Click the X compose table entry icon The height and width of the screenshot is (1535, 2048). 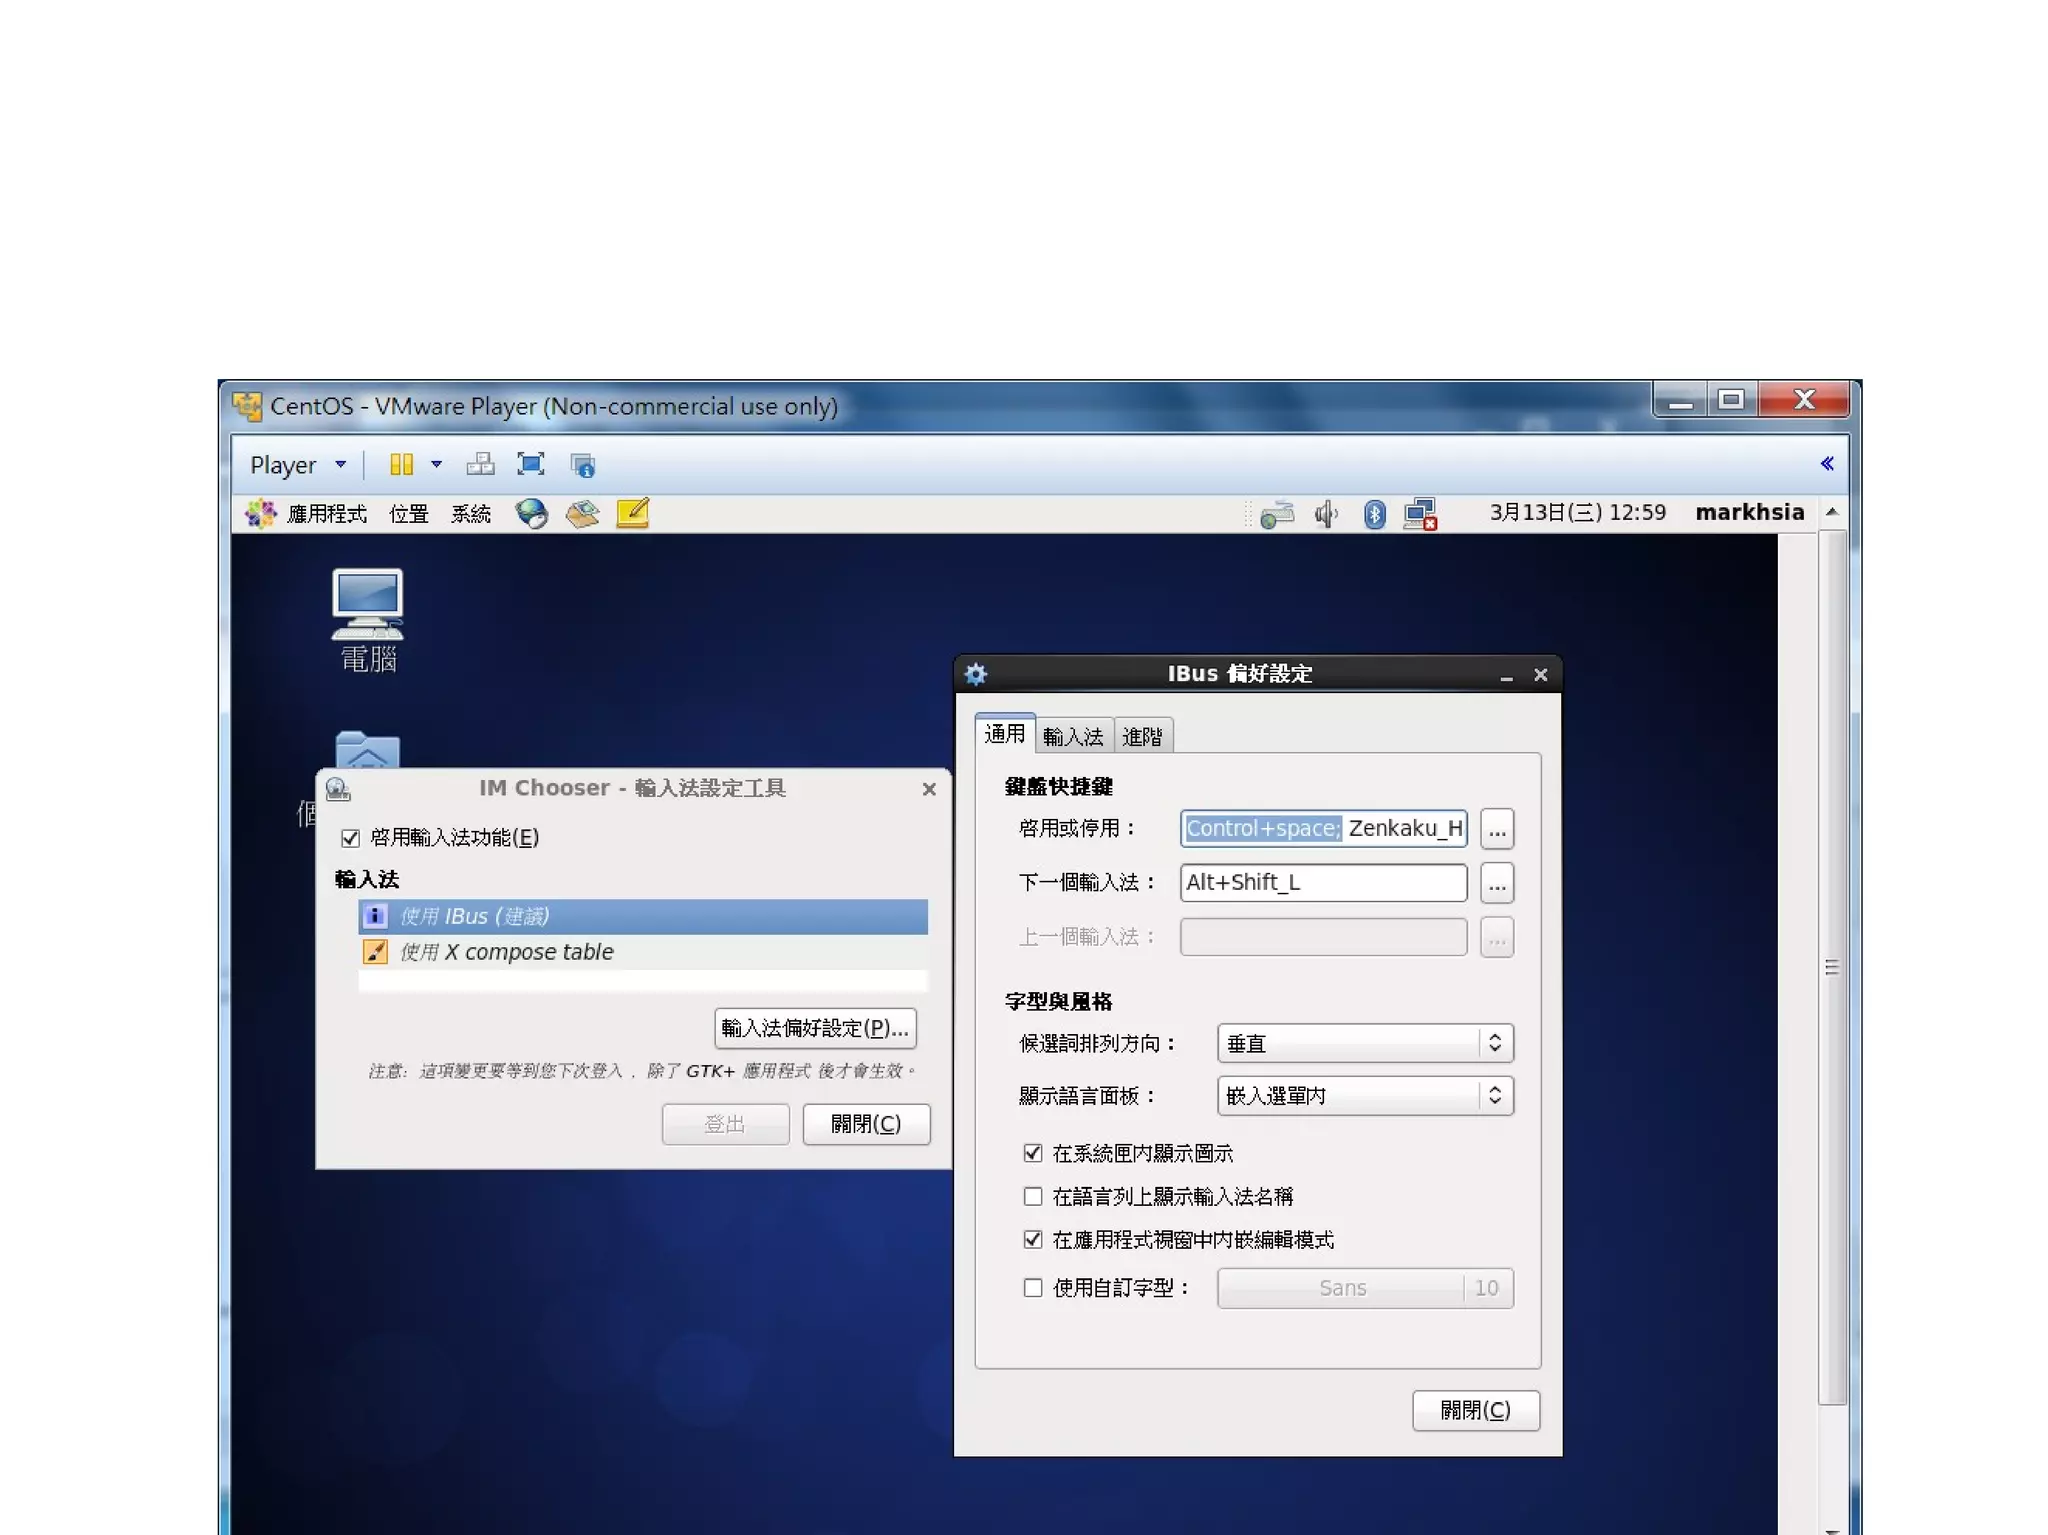pos(375,952)
